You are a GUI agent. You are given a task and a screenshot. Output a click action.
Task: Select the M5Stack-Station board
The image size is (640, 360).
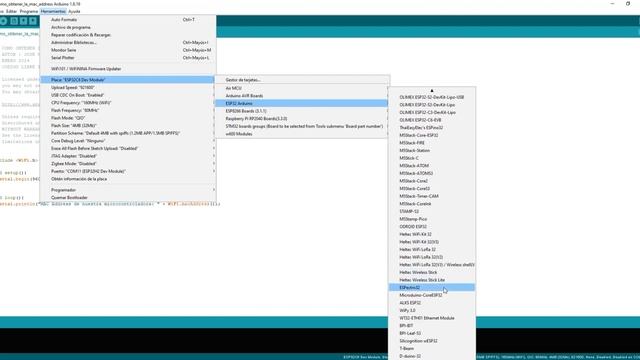point(432,151)
